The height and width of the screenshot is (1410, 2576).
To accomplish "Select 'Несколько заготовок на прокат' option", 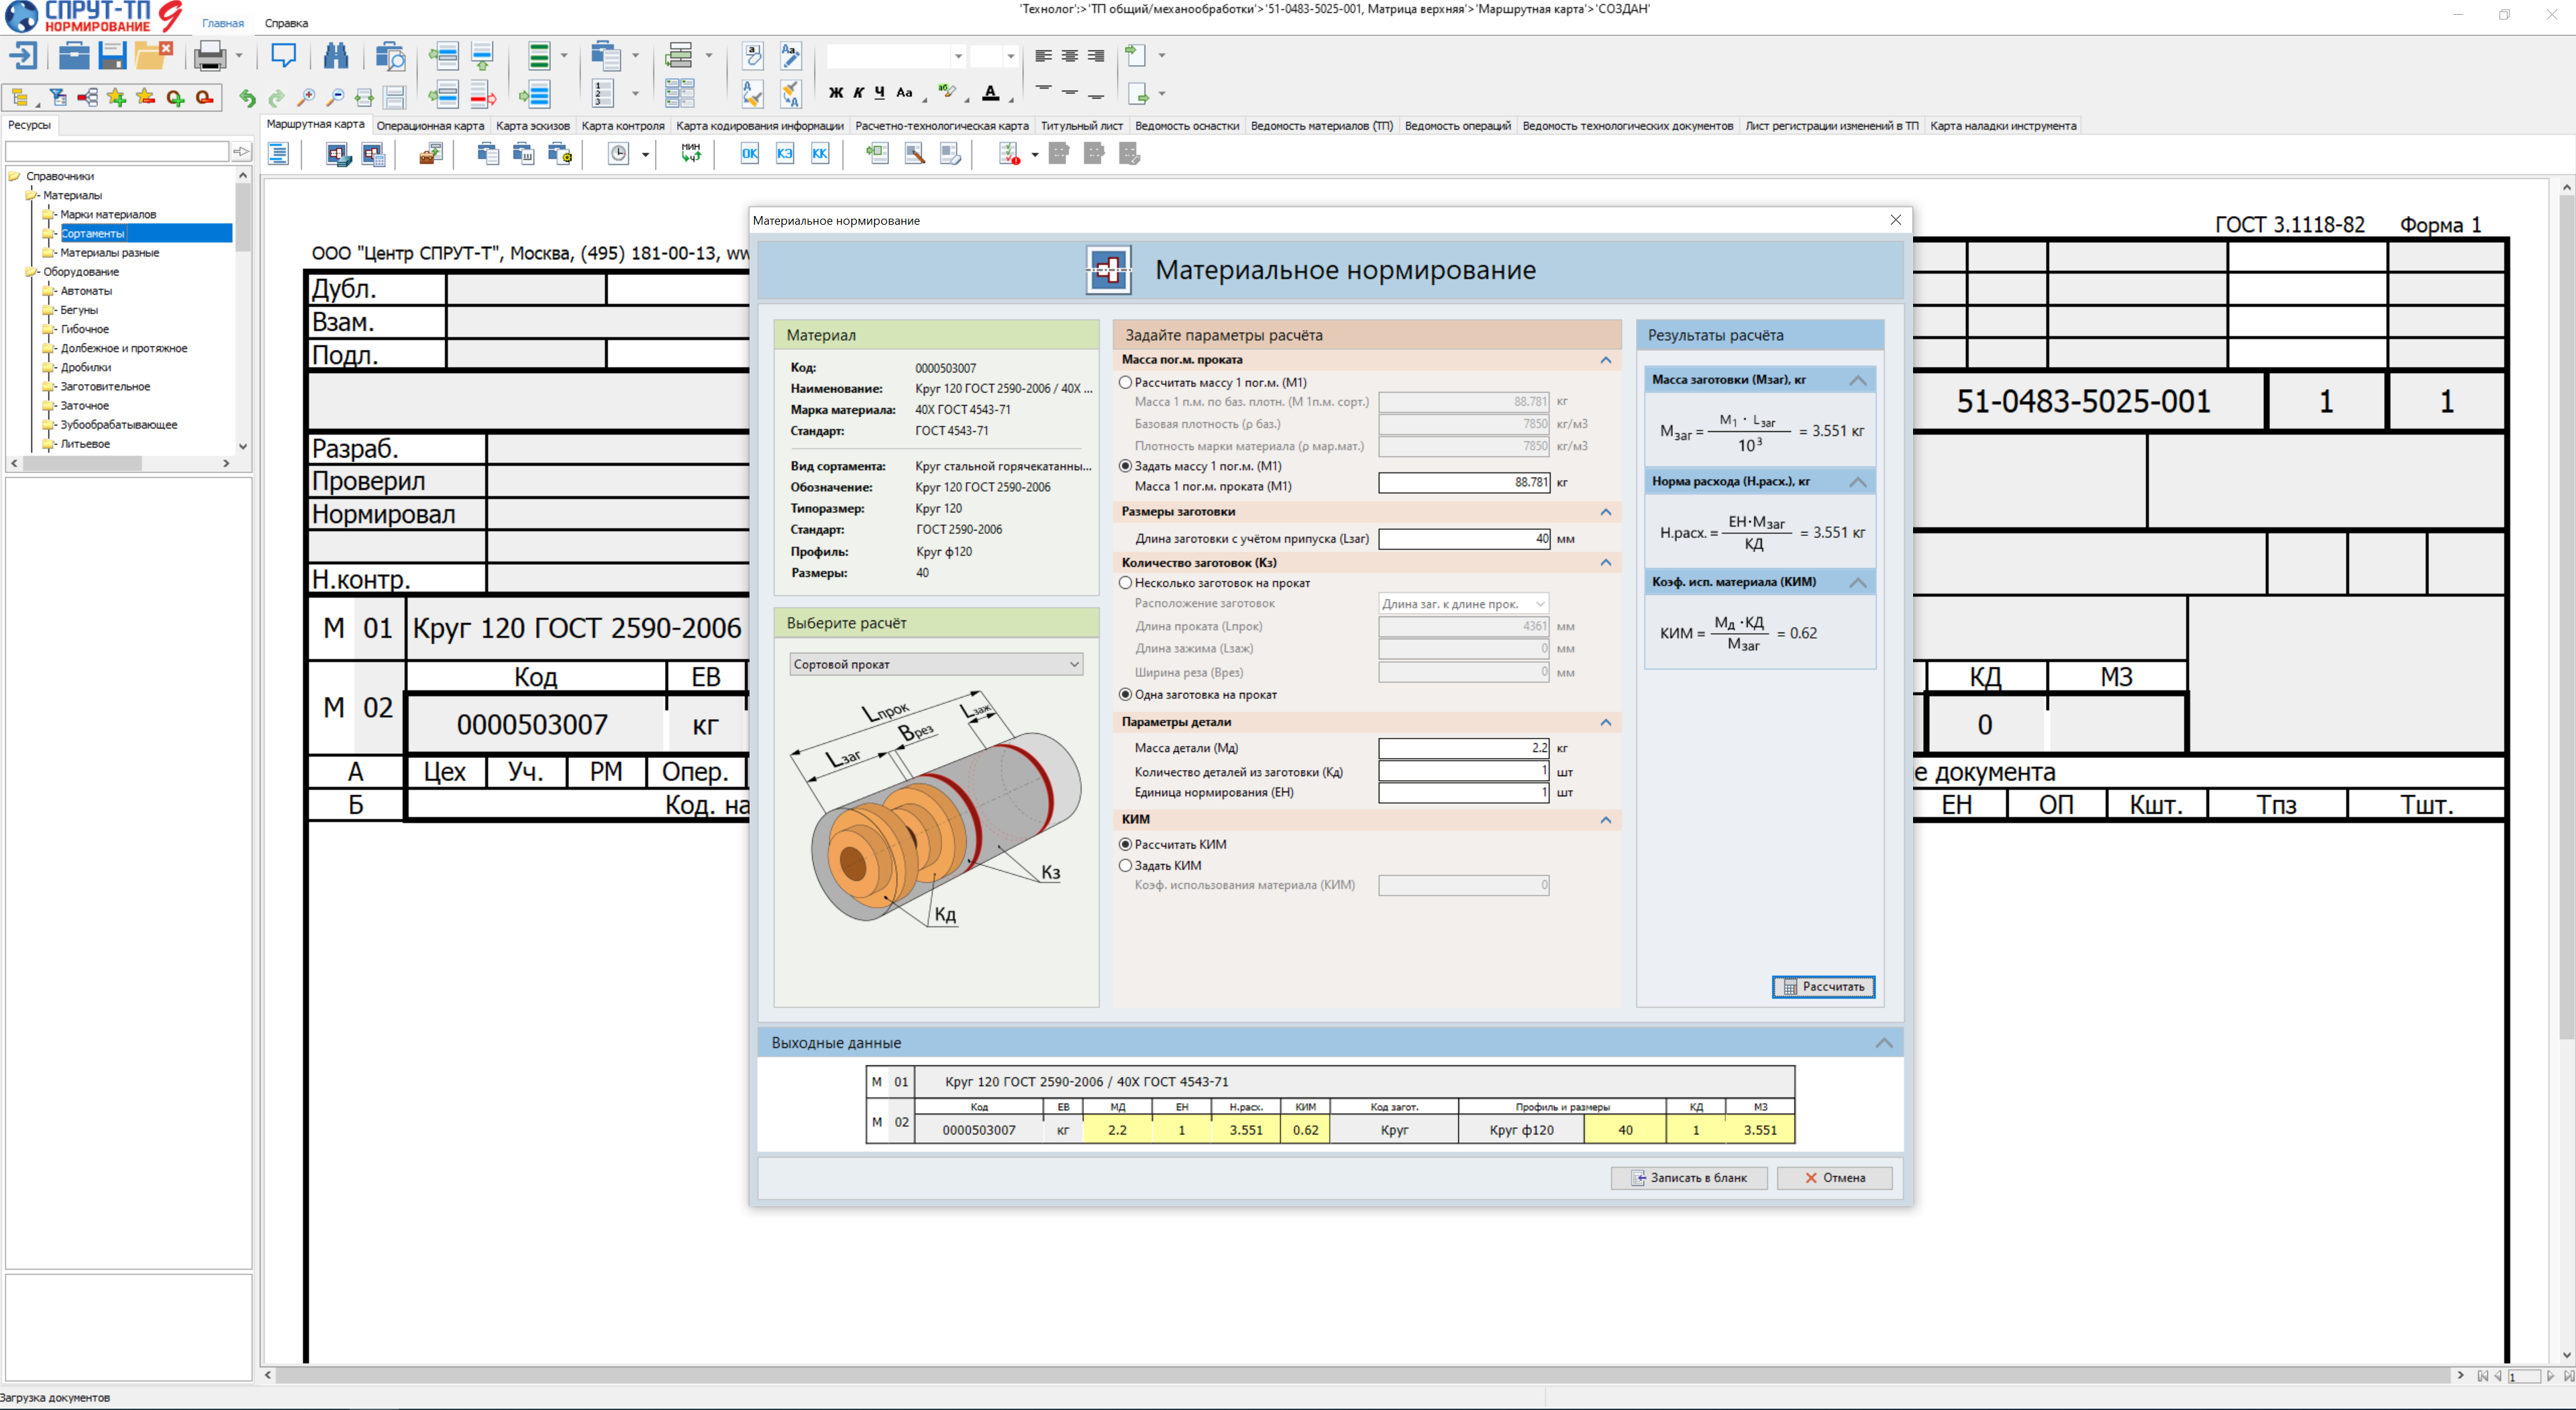I will (x=1126, y=583).
